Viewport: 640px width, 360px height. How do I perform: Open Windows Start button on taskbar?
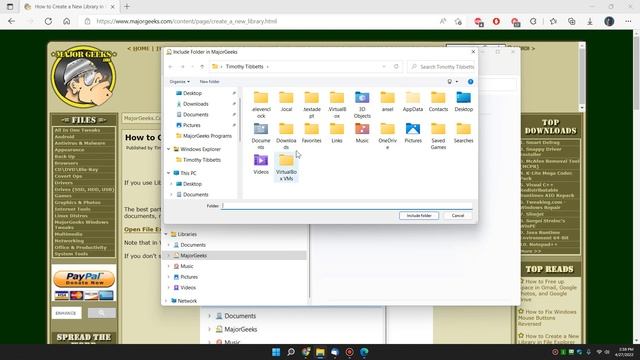tap(276, 352)
